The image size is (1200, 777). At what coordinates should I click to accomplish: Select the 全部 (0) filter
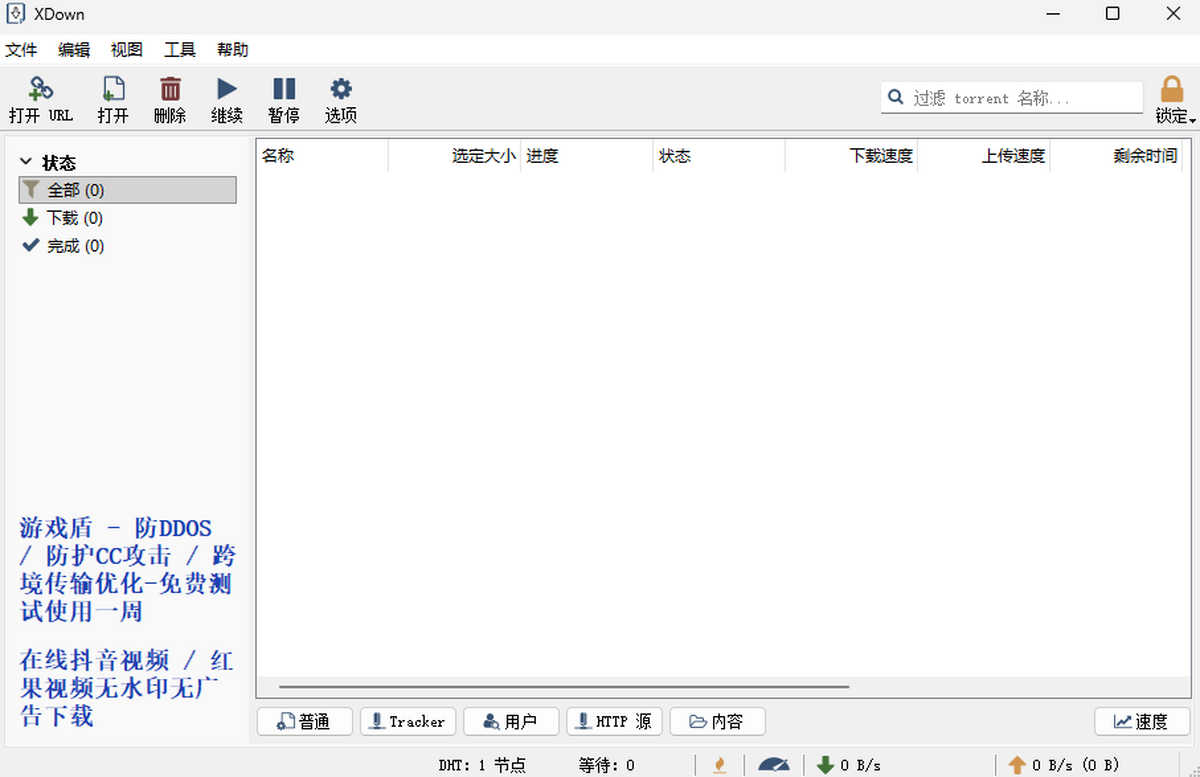pos(128,190)
